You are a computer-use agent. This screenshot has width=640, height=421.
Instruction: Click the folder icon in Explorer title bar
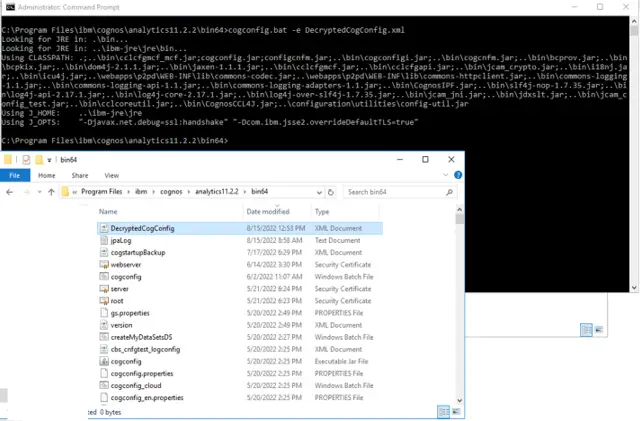(8, 160)
